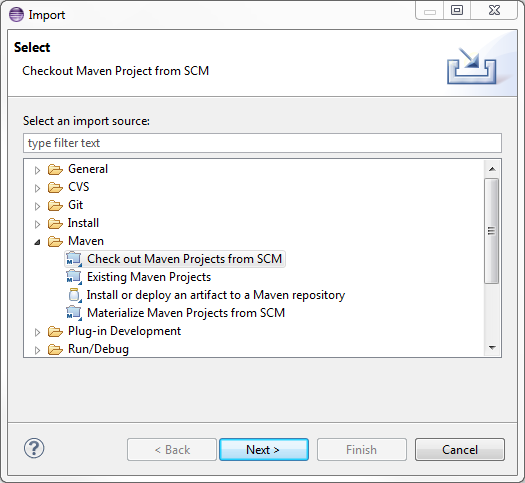
Task: Select the Install tree label
Action: click(83, 223)
